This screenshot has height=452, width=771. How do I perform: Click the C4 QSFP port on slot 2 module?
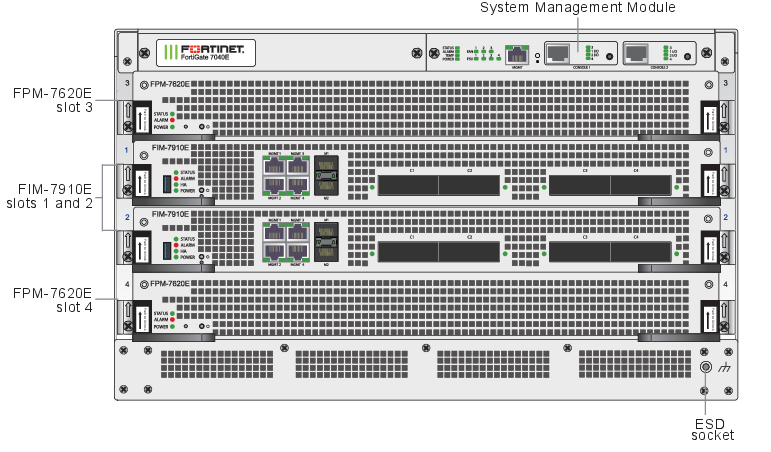pos(641,252)
